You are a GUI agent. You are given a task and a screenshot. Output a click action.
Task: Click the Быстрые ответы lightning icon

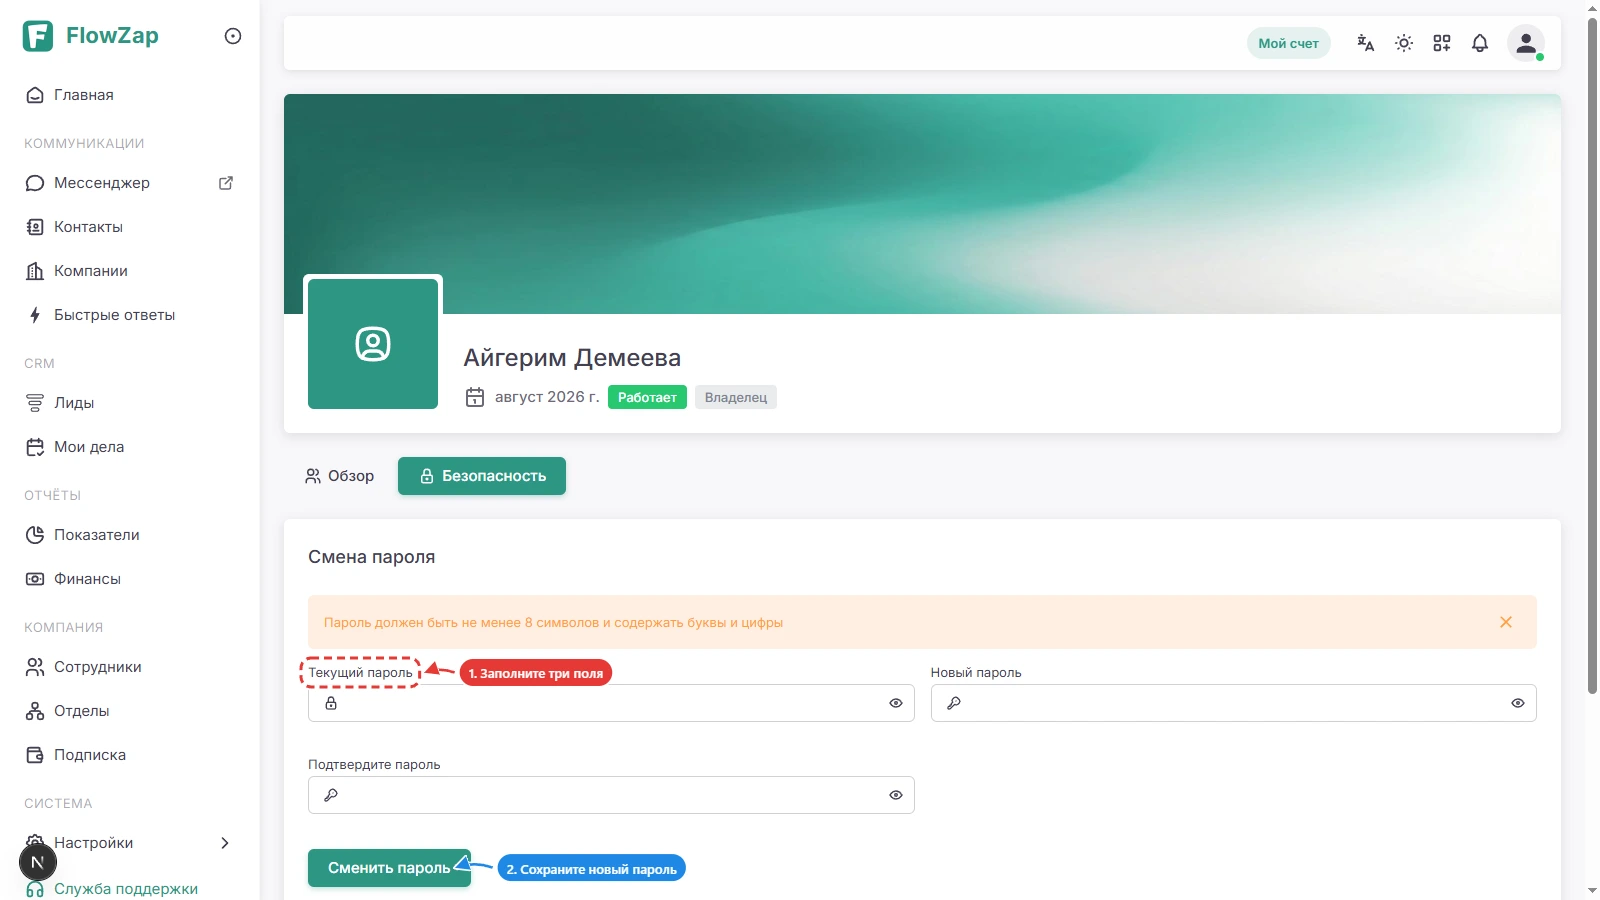click(35, 315)
